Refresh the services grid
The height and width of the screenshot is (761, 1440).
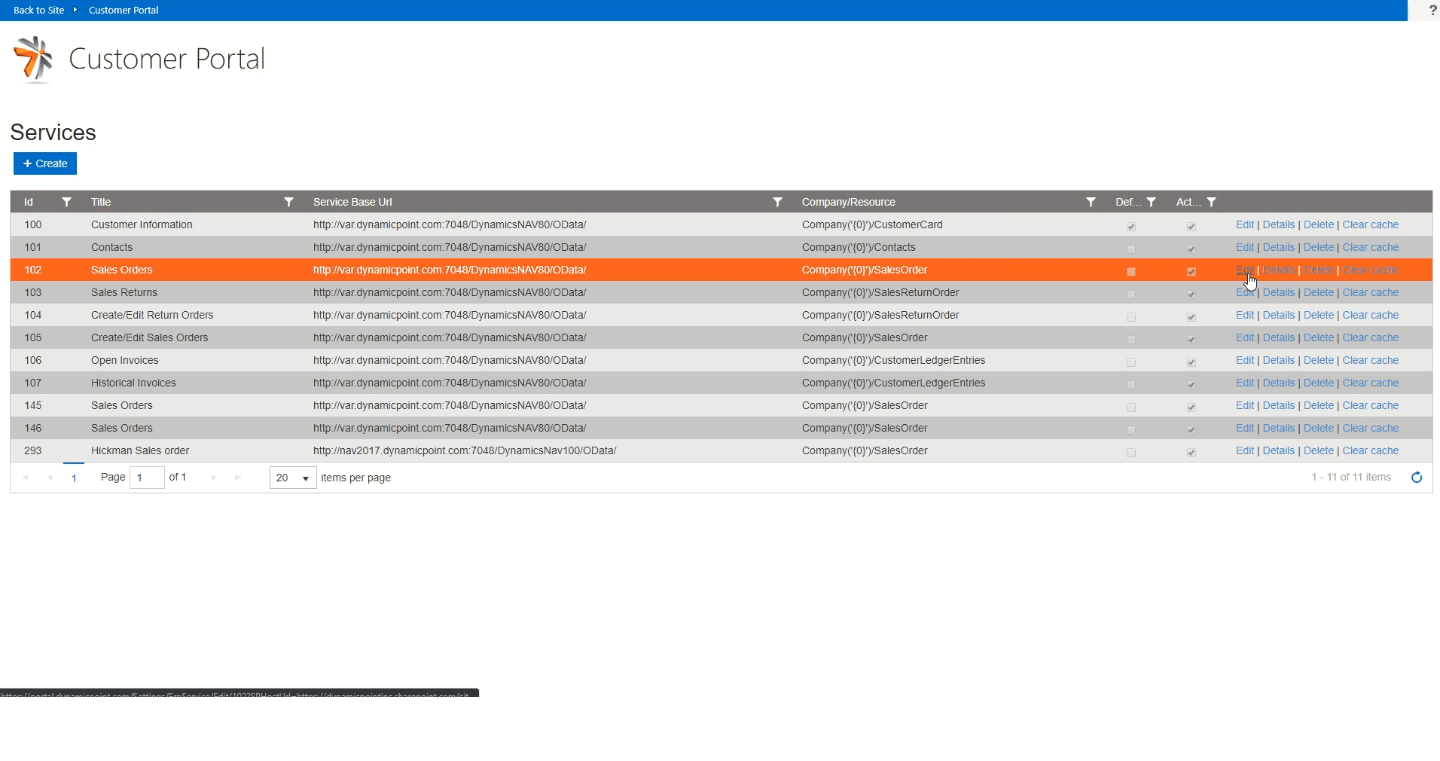1416,478
